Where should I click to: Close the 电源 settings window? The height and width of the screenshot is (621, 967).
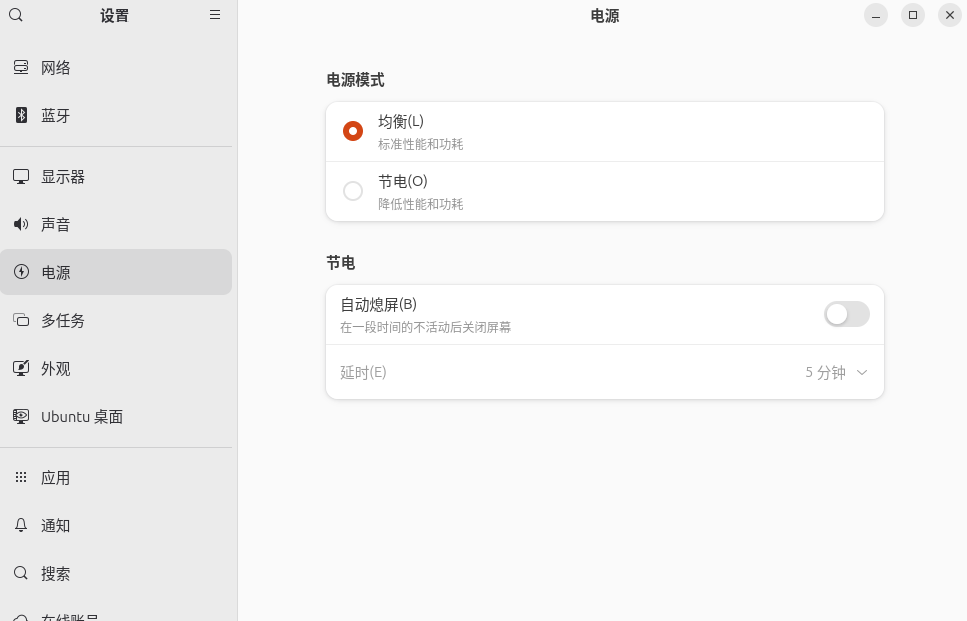pos(950,15)
